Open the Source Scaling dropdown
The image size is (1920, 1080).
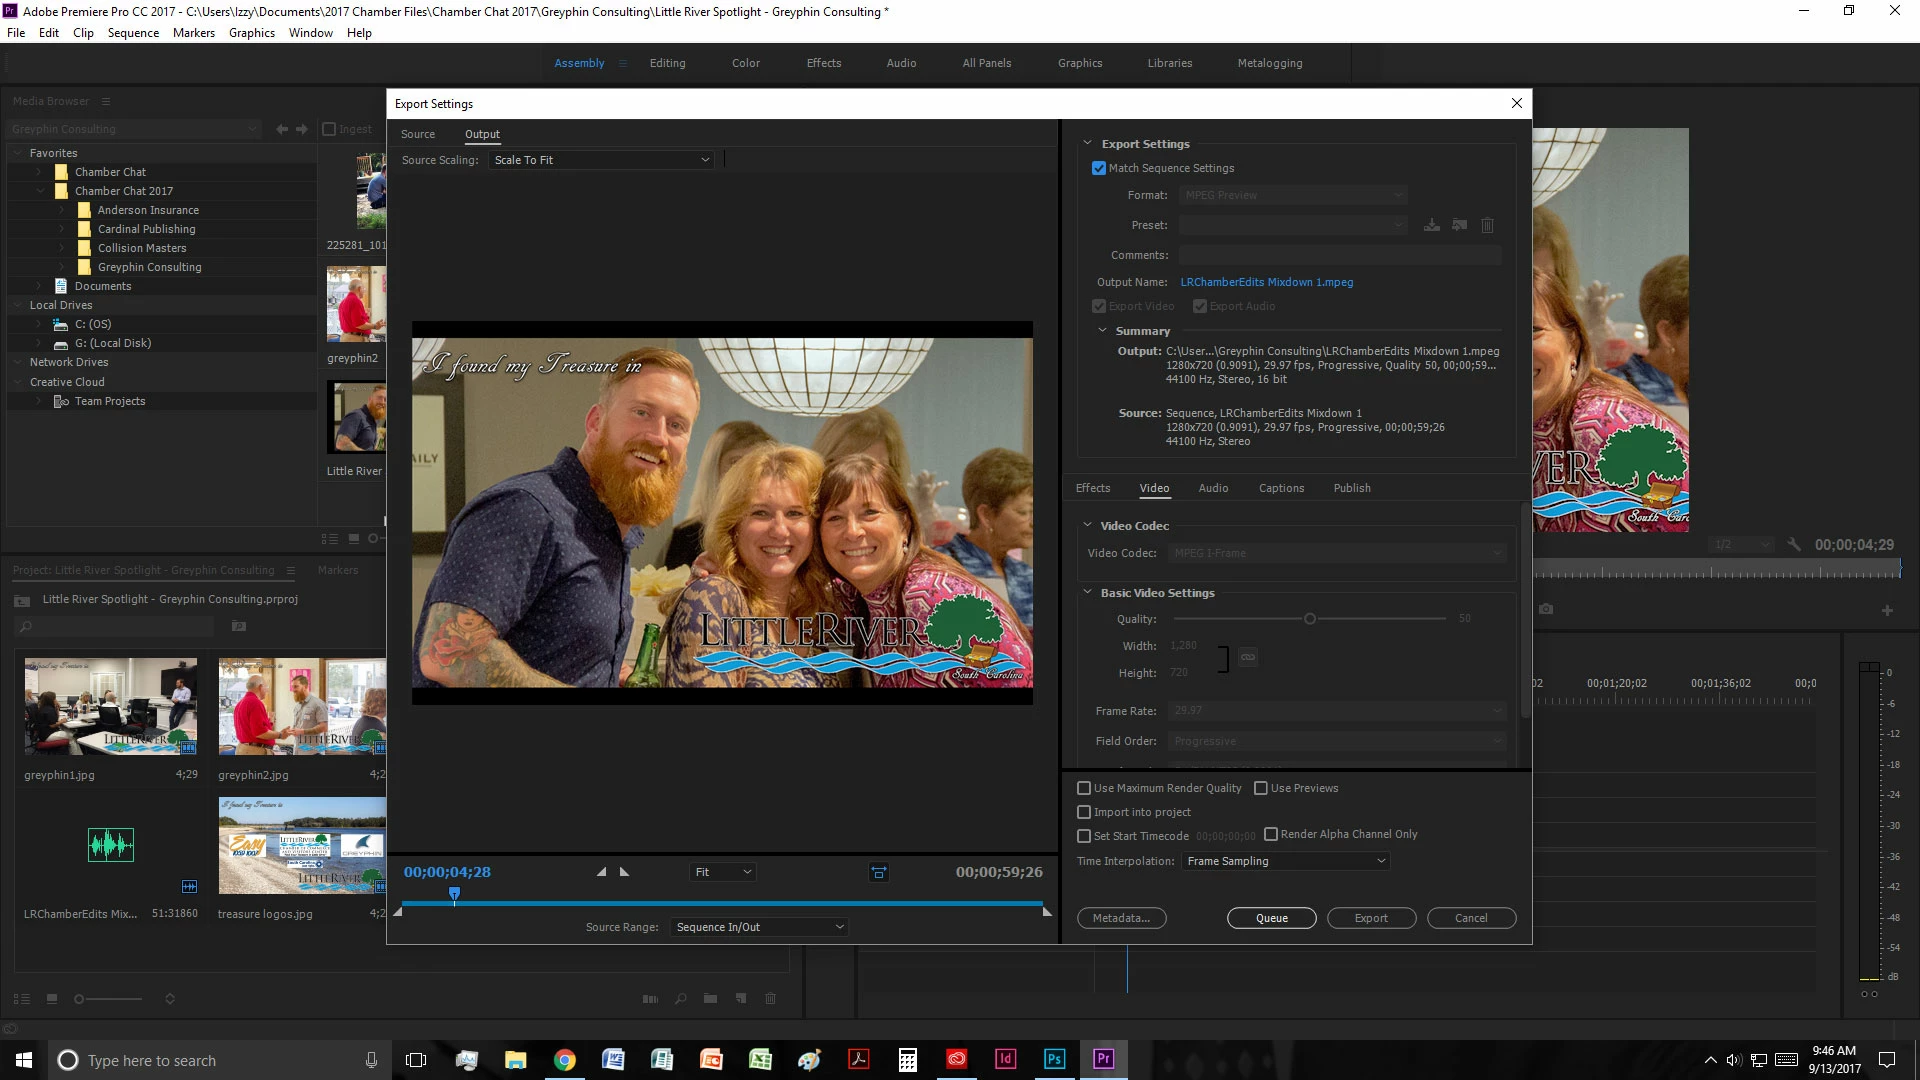tap(601, 160)
